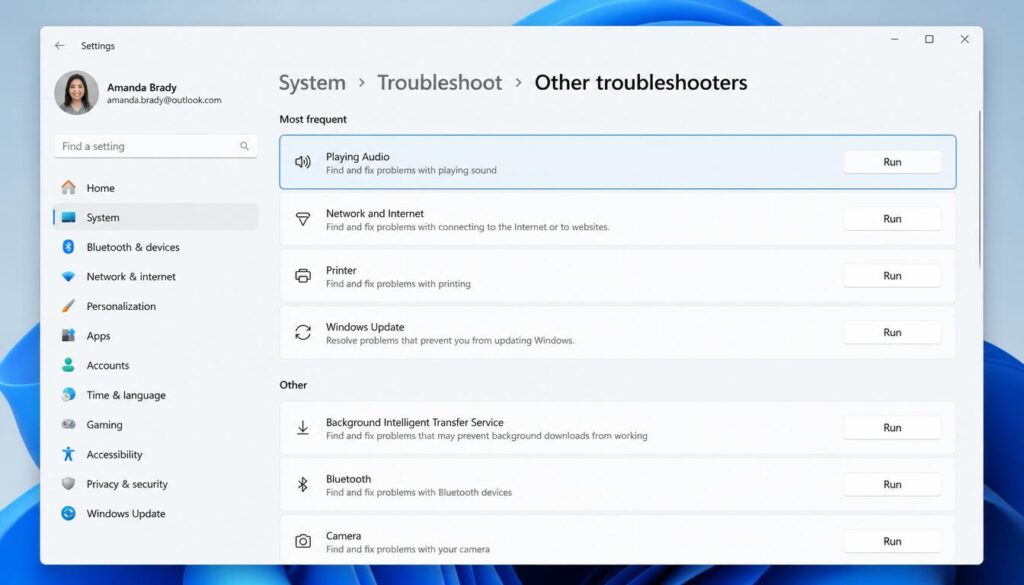Viewport: 1024px width, 585px height.
Task: Click the download arrow icon for Background Transfer
Action: click(302, 428)
